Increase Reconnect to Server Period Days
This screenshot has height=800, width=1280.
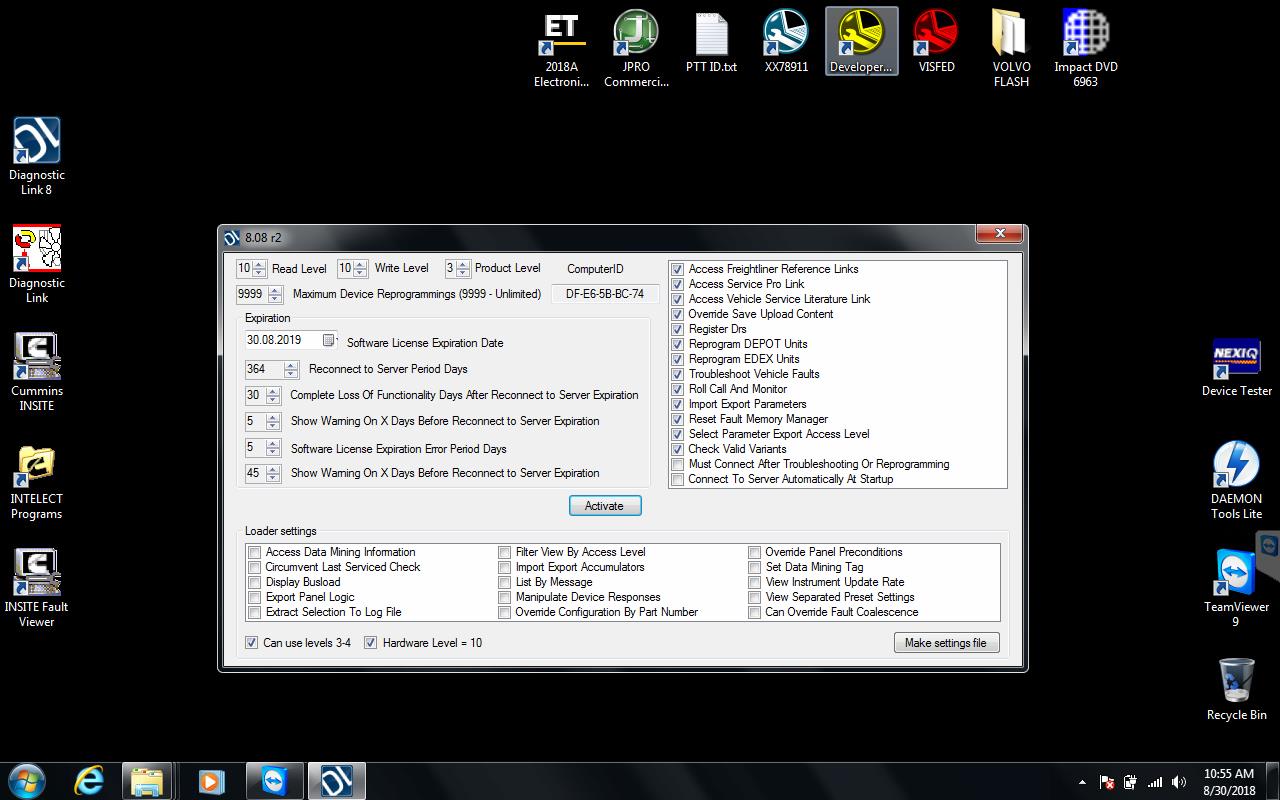click(291, 366)
